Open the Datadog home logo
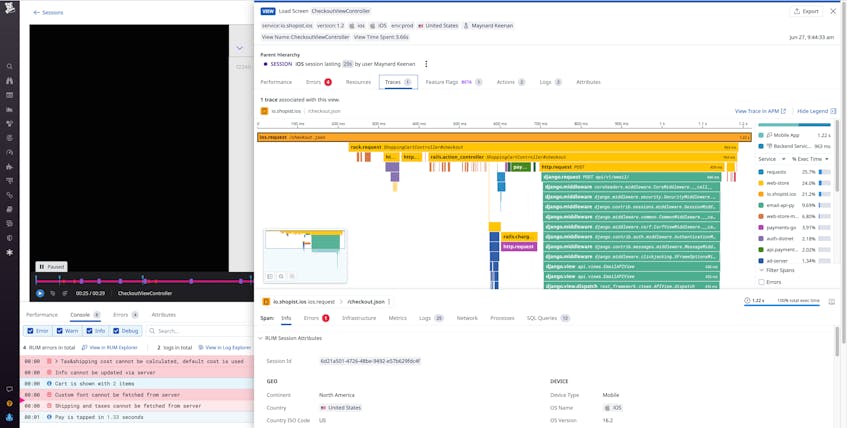This screenshot has height=428, width=847. [10, 9]
